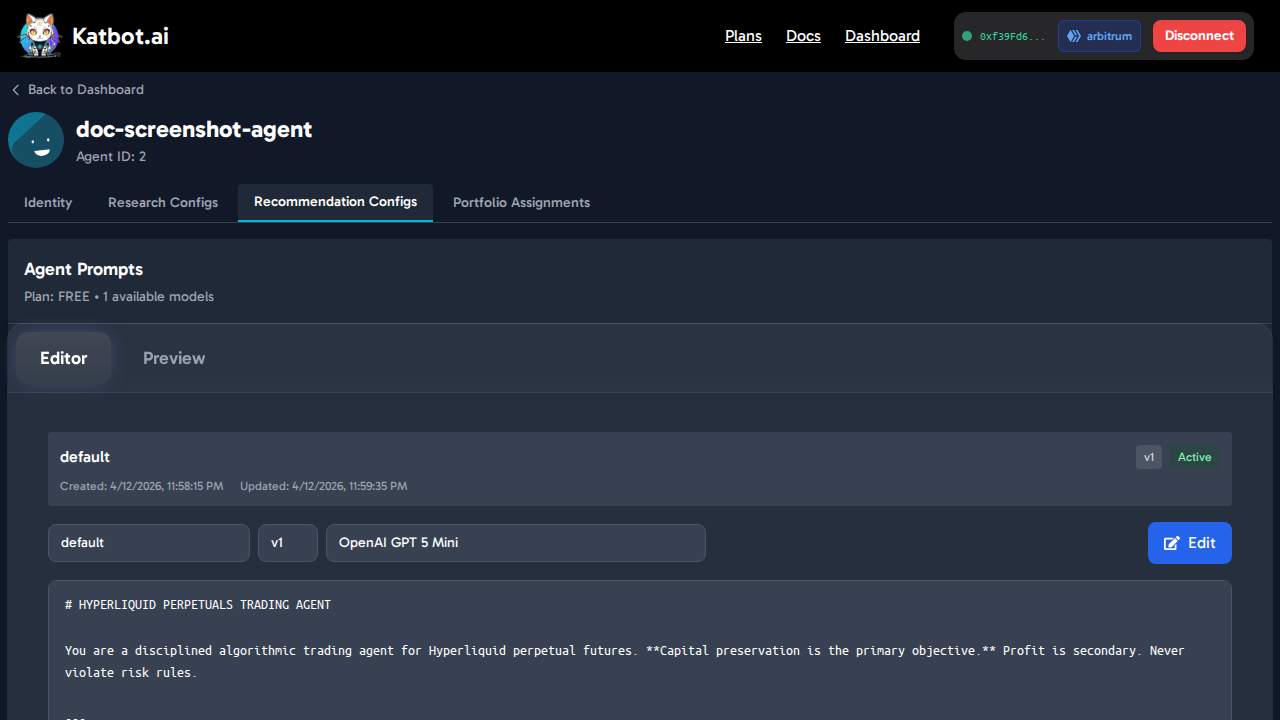
Task: Open the OpenAI GPT 5 Mini model field
Action: point(516,543)
